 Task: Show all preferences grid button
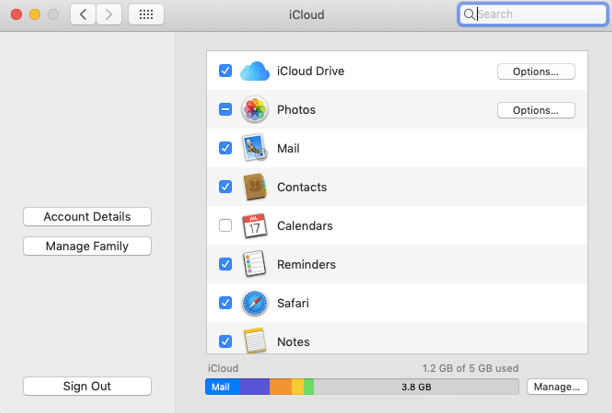(x=146, y=15)
